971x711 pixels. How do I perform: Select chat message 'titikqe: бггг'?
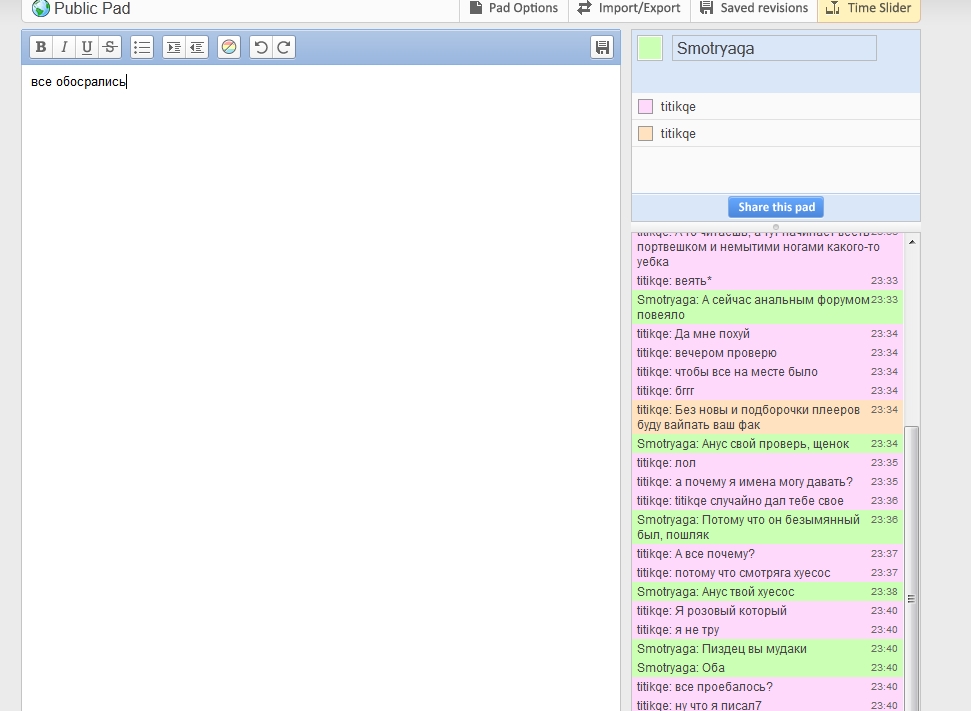pyautogui.click(x=767, y=391)
